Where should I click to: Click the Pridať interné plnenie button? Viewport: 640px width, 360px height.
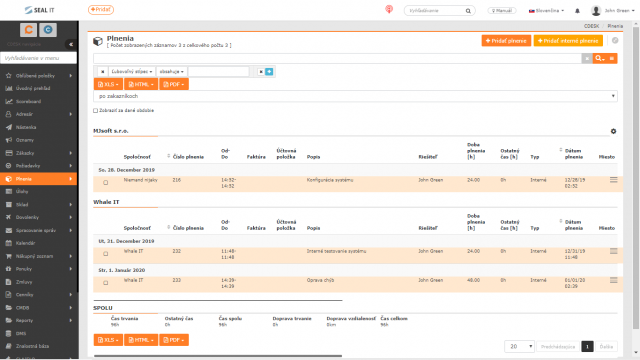point(568,40)
